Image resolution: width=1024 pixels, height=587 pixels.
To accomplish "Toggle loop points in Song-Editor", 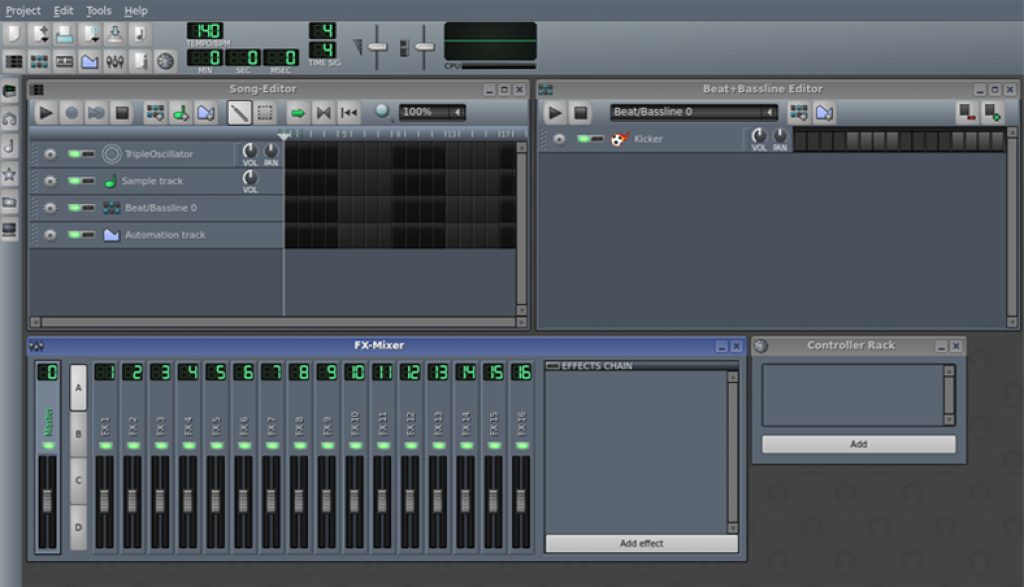I will tap(323, 113).
